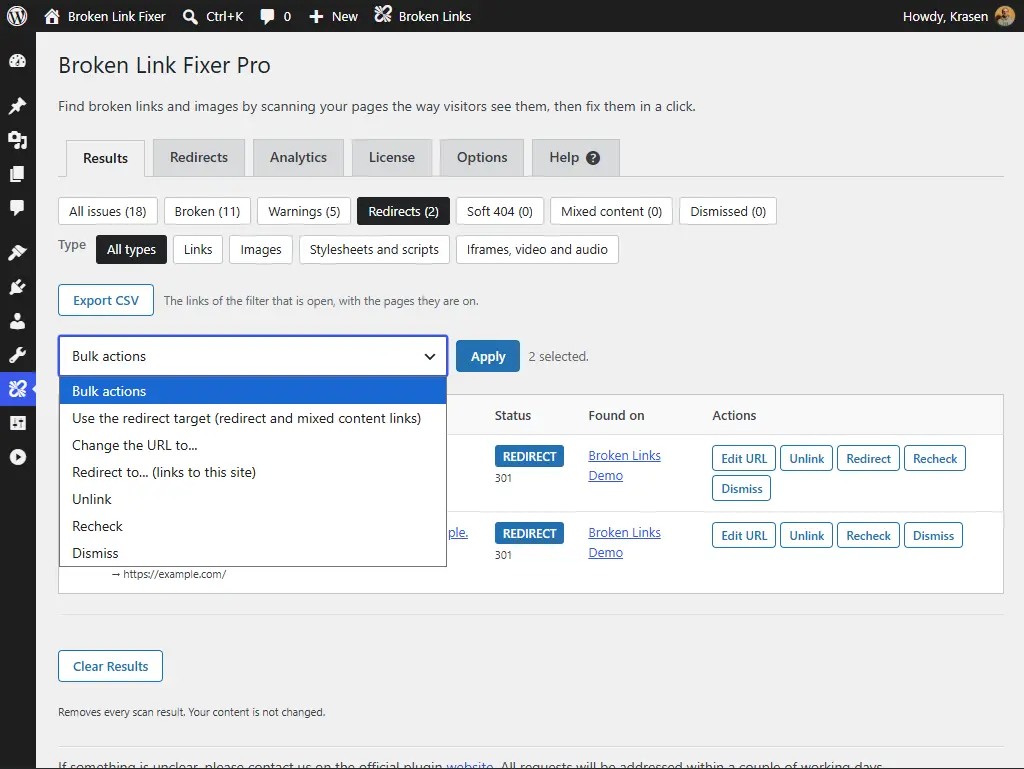Click Dismiss button in second row
This screenshot has height=769, width=1024.
pyautogui.click(x=933, y=535)
